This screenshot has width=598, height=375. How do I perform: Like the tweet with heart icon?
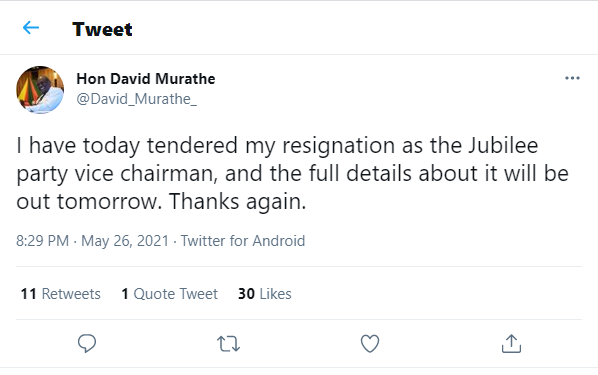(370, 343)
